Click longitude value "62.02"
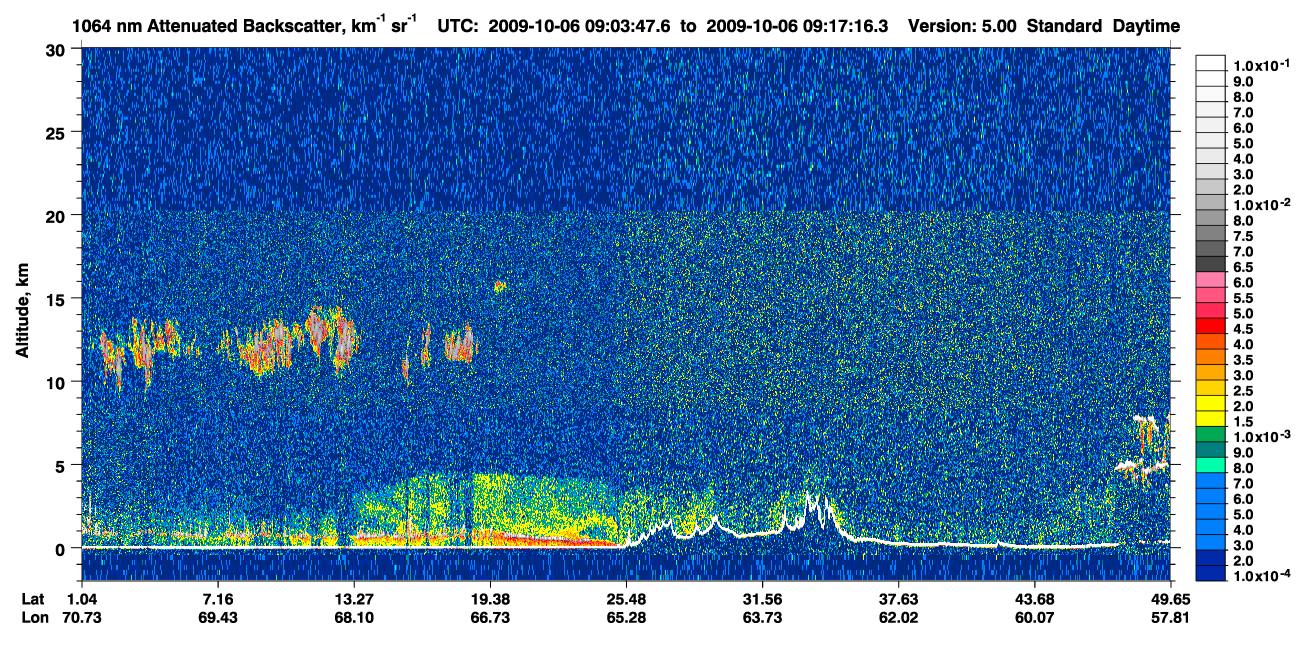Viewport: 1300px width, 667px height. click(x=898, y=618)
